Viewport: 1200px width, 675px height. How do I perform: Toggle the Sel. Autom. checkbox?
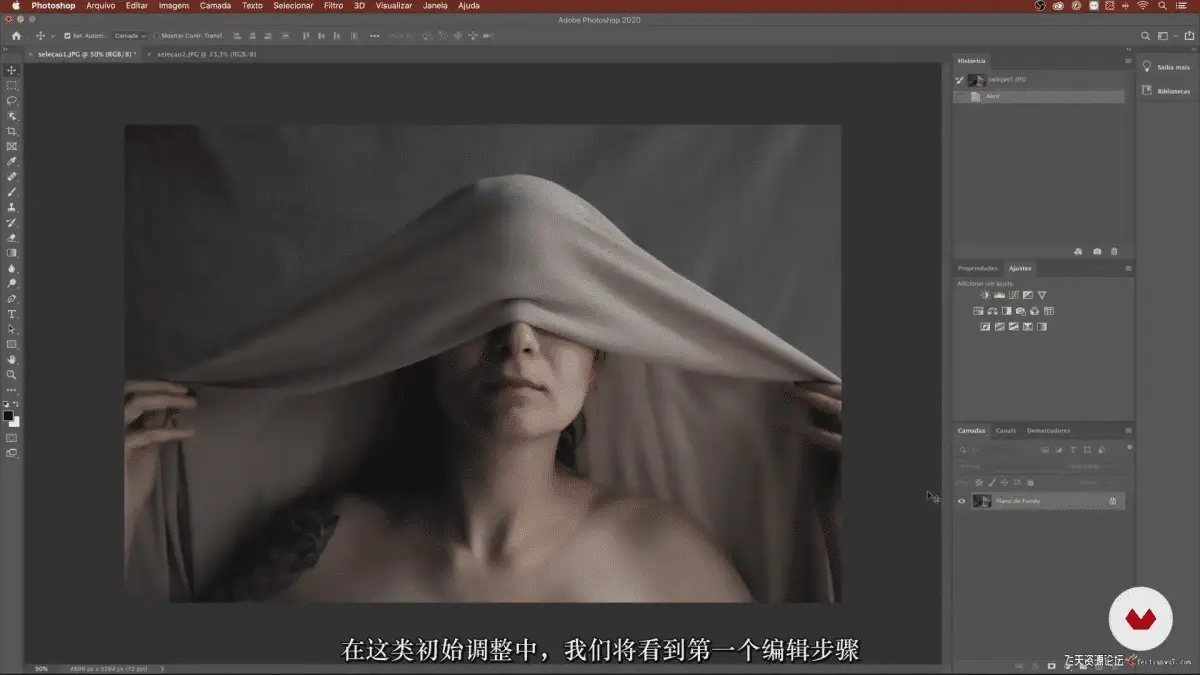[x=67, y=36]
